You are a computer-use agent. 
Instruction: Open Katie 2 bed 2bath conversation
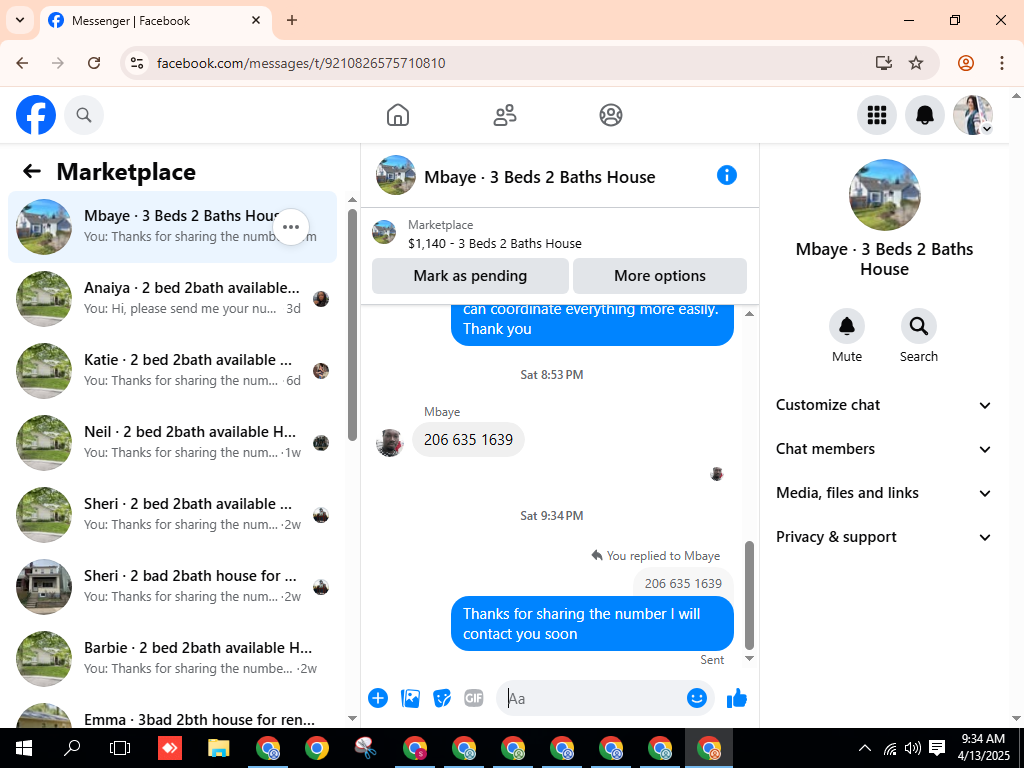tap(172, 370)
